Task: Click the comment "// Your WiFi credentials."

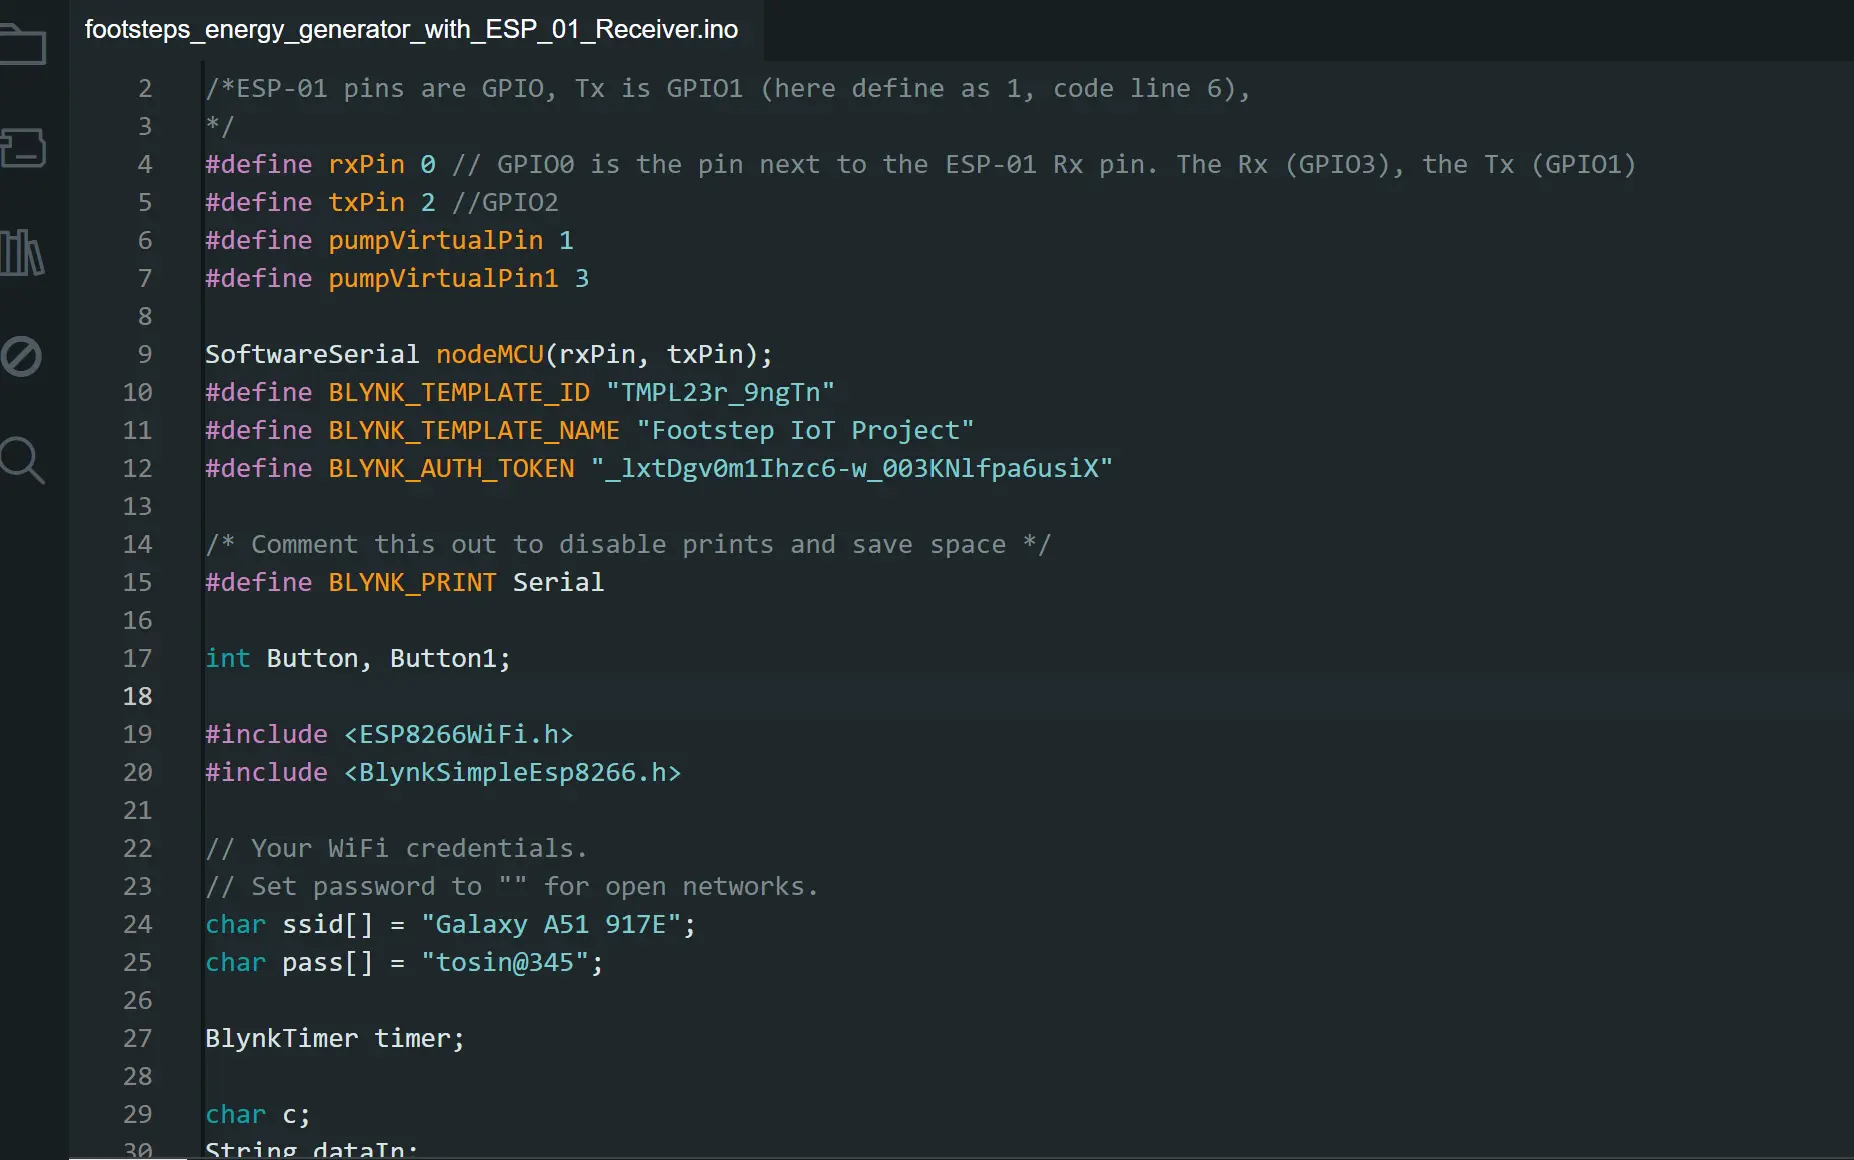Action: (397, 848)
